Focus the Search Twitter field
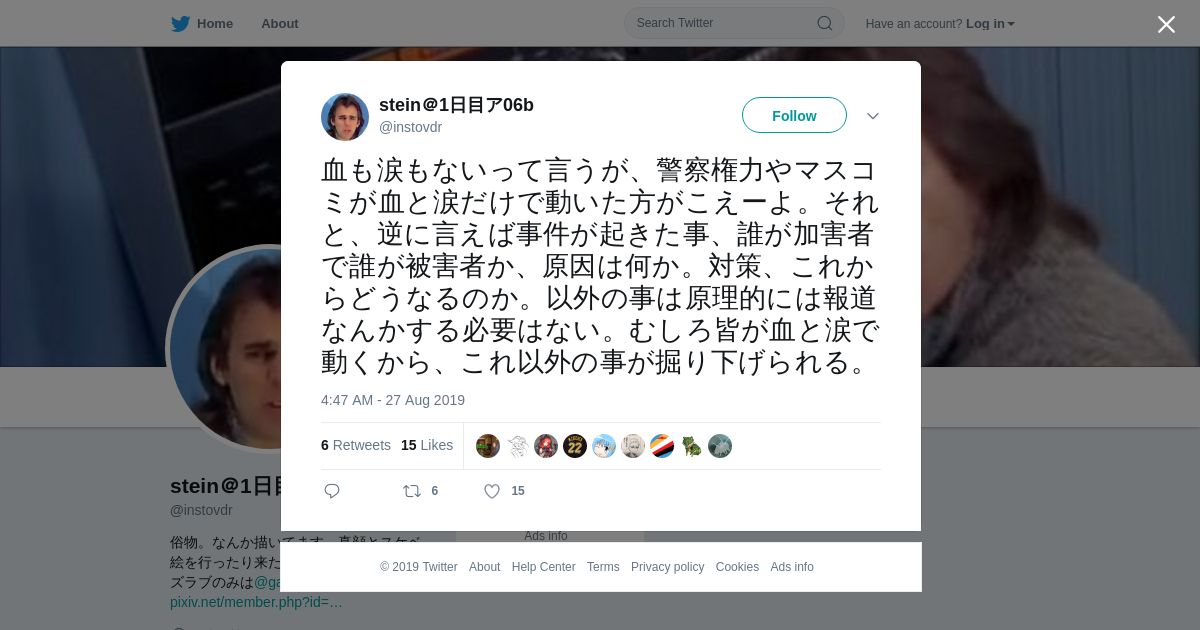 (x=734, y=23)
